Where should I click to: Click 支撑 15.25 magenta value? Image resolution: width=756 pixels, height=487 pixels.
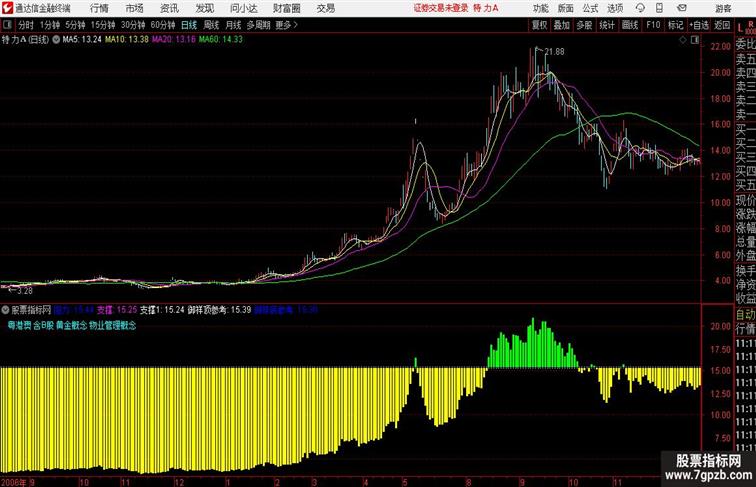[117, 310]
